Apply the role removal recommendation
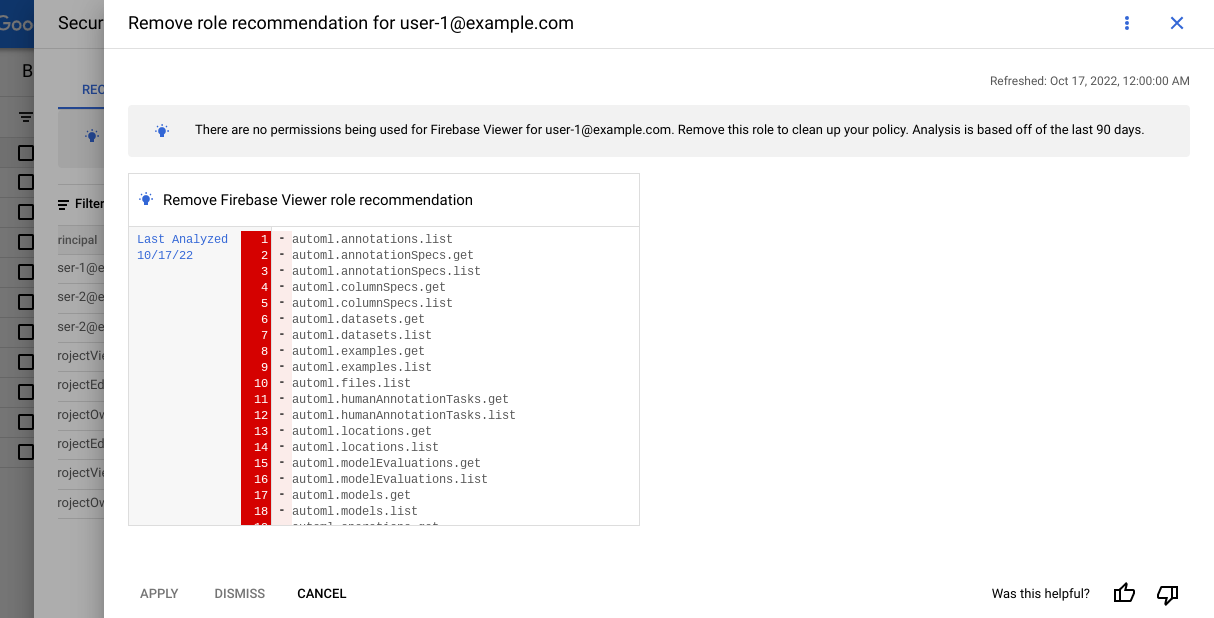The width and height of the screenshot is (1214, 618). point(159,594)
